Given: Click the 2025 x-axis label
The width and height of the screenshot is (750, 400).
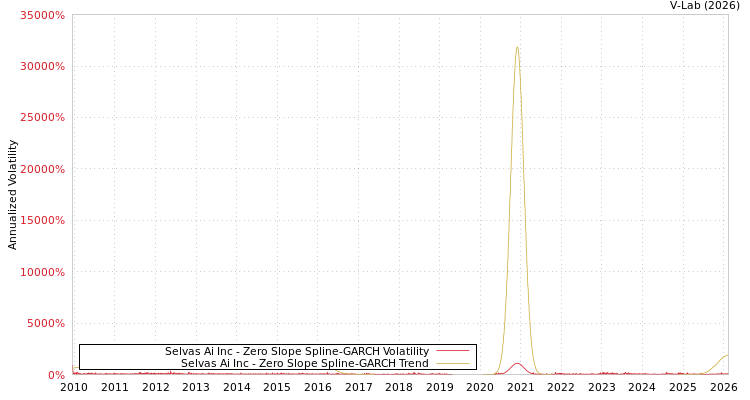Looking at the screenshot, I should pos(683,388).
